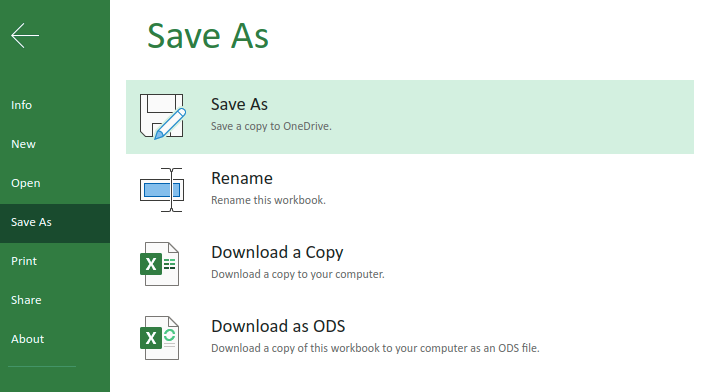Click 'Rename this workbook.' description
The width and height of the screenshot is (703, 392).
[269, 200]
